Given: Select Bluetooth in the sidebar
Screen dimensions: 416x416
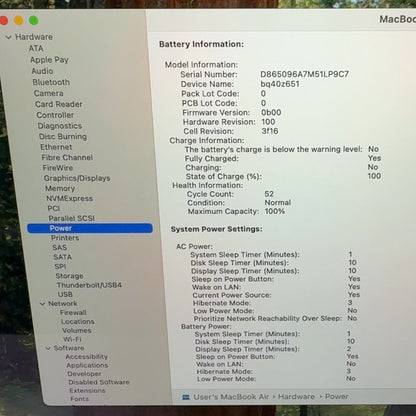Looking at the screenshot, I should tap(51, 82).
